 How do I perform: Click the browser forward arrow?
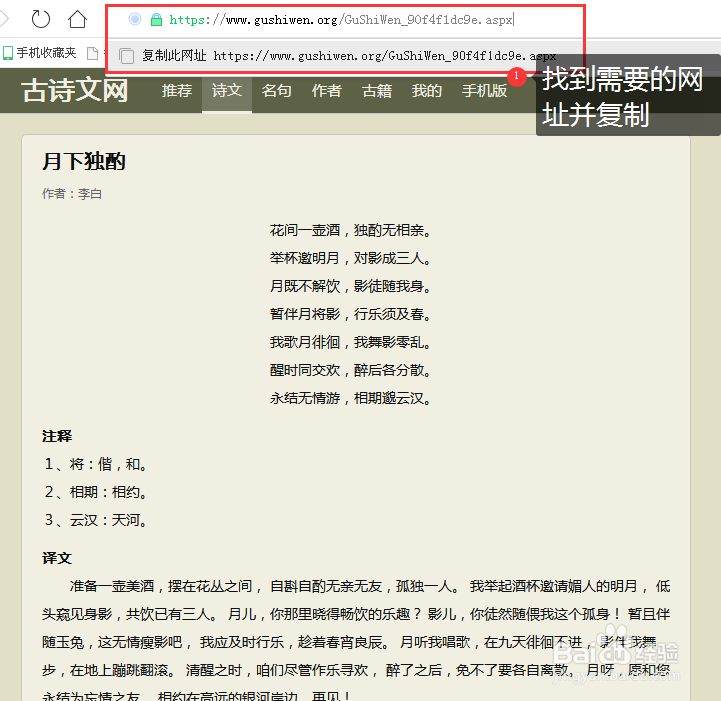(4, 19)
